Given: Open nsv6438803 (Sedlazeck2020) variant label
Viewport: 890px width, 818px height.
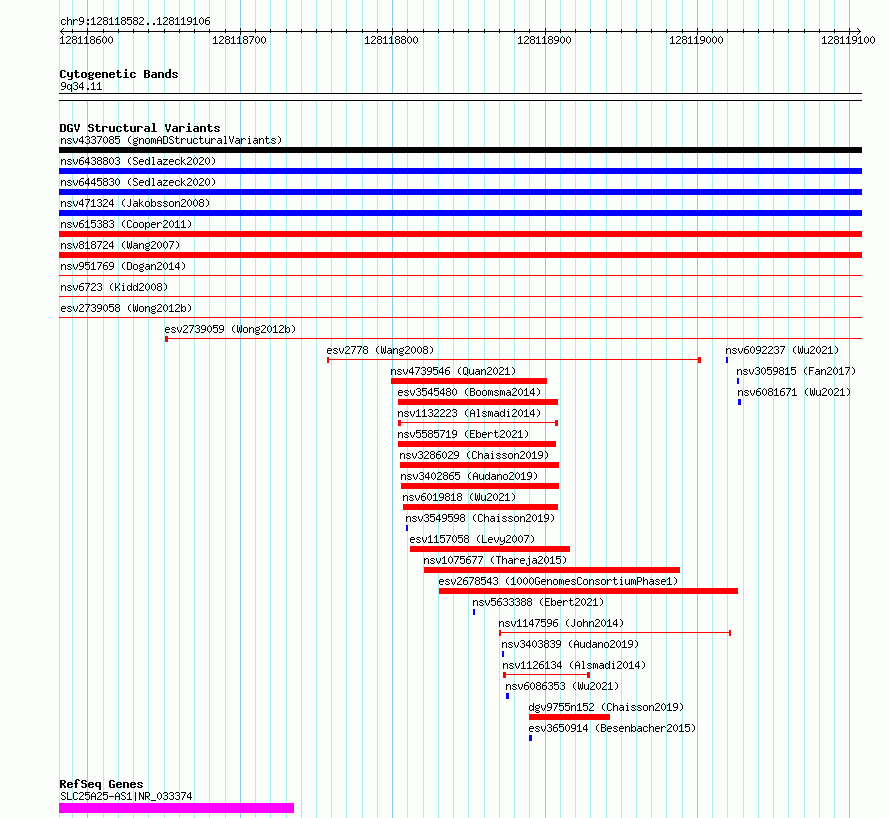Looking at the screenshot, I should (x=138, y=161).
